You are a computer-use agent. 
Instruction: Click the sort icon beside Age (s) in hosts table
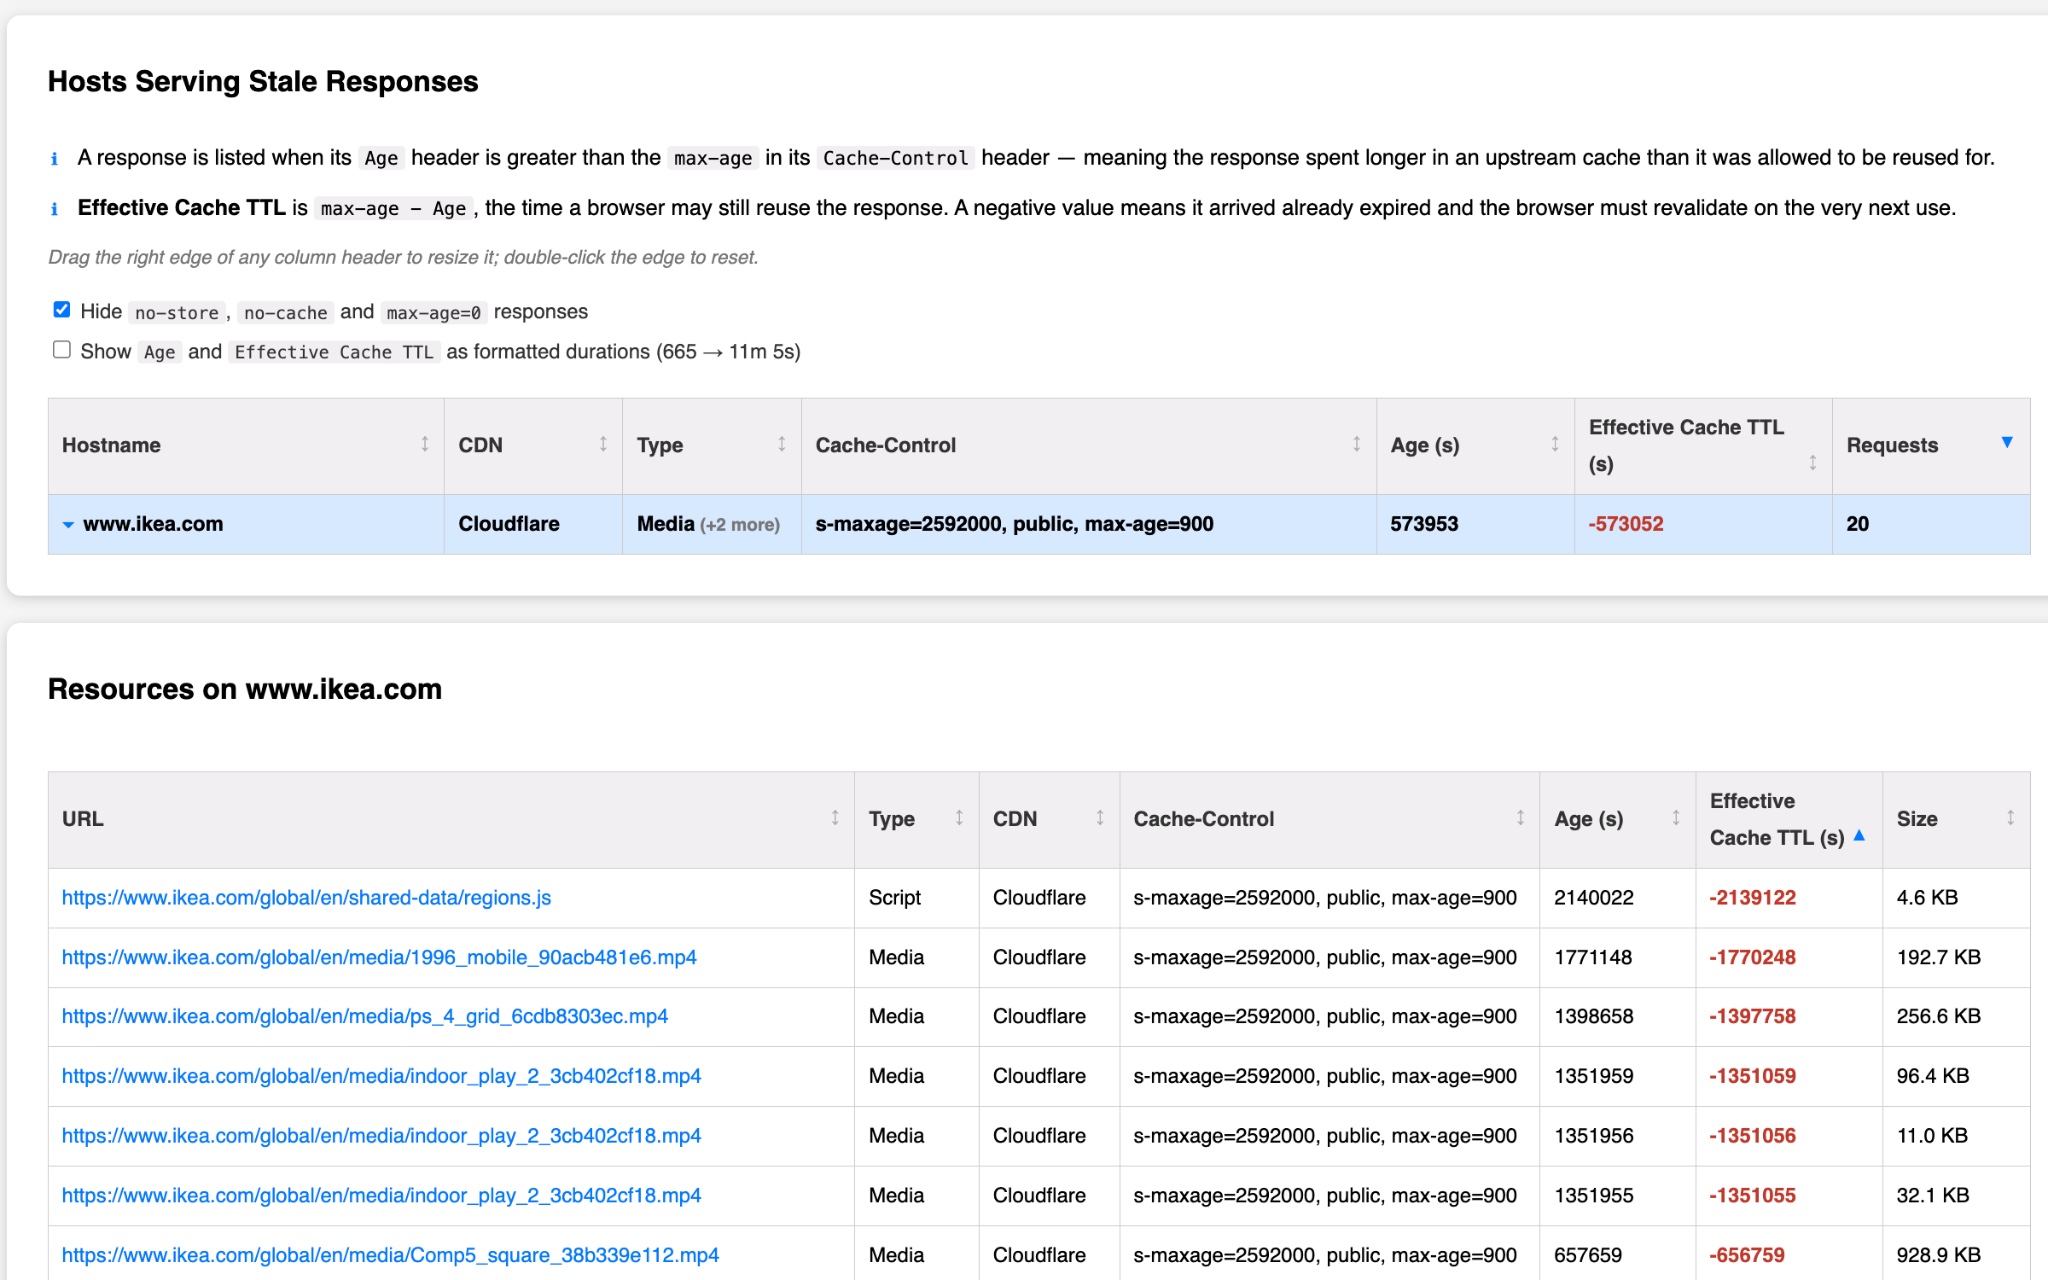[x=1555, y=444]
